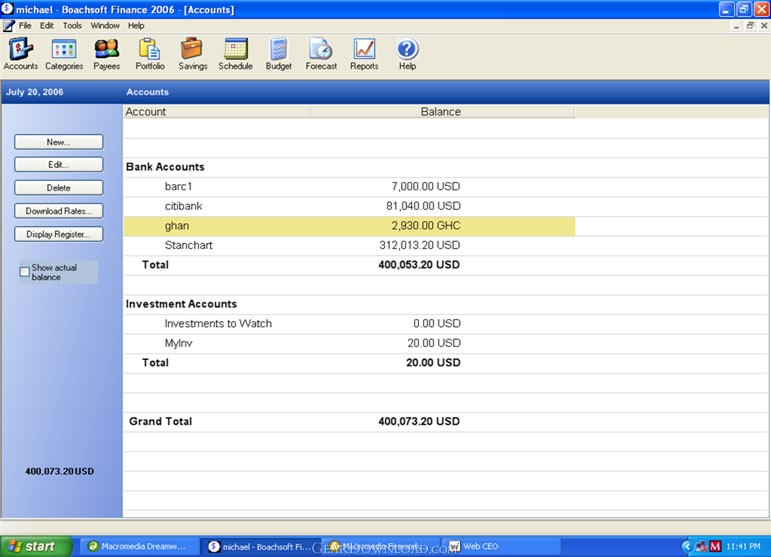Viewport: 771px width, 557px height.
Task: Open the Categories toolbar icon
Action: (x=64, y=54)
